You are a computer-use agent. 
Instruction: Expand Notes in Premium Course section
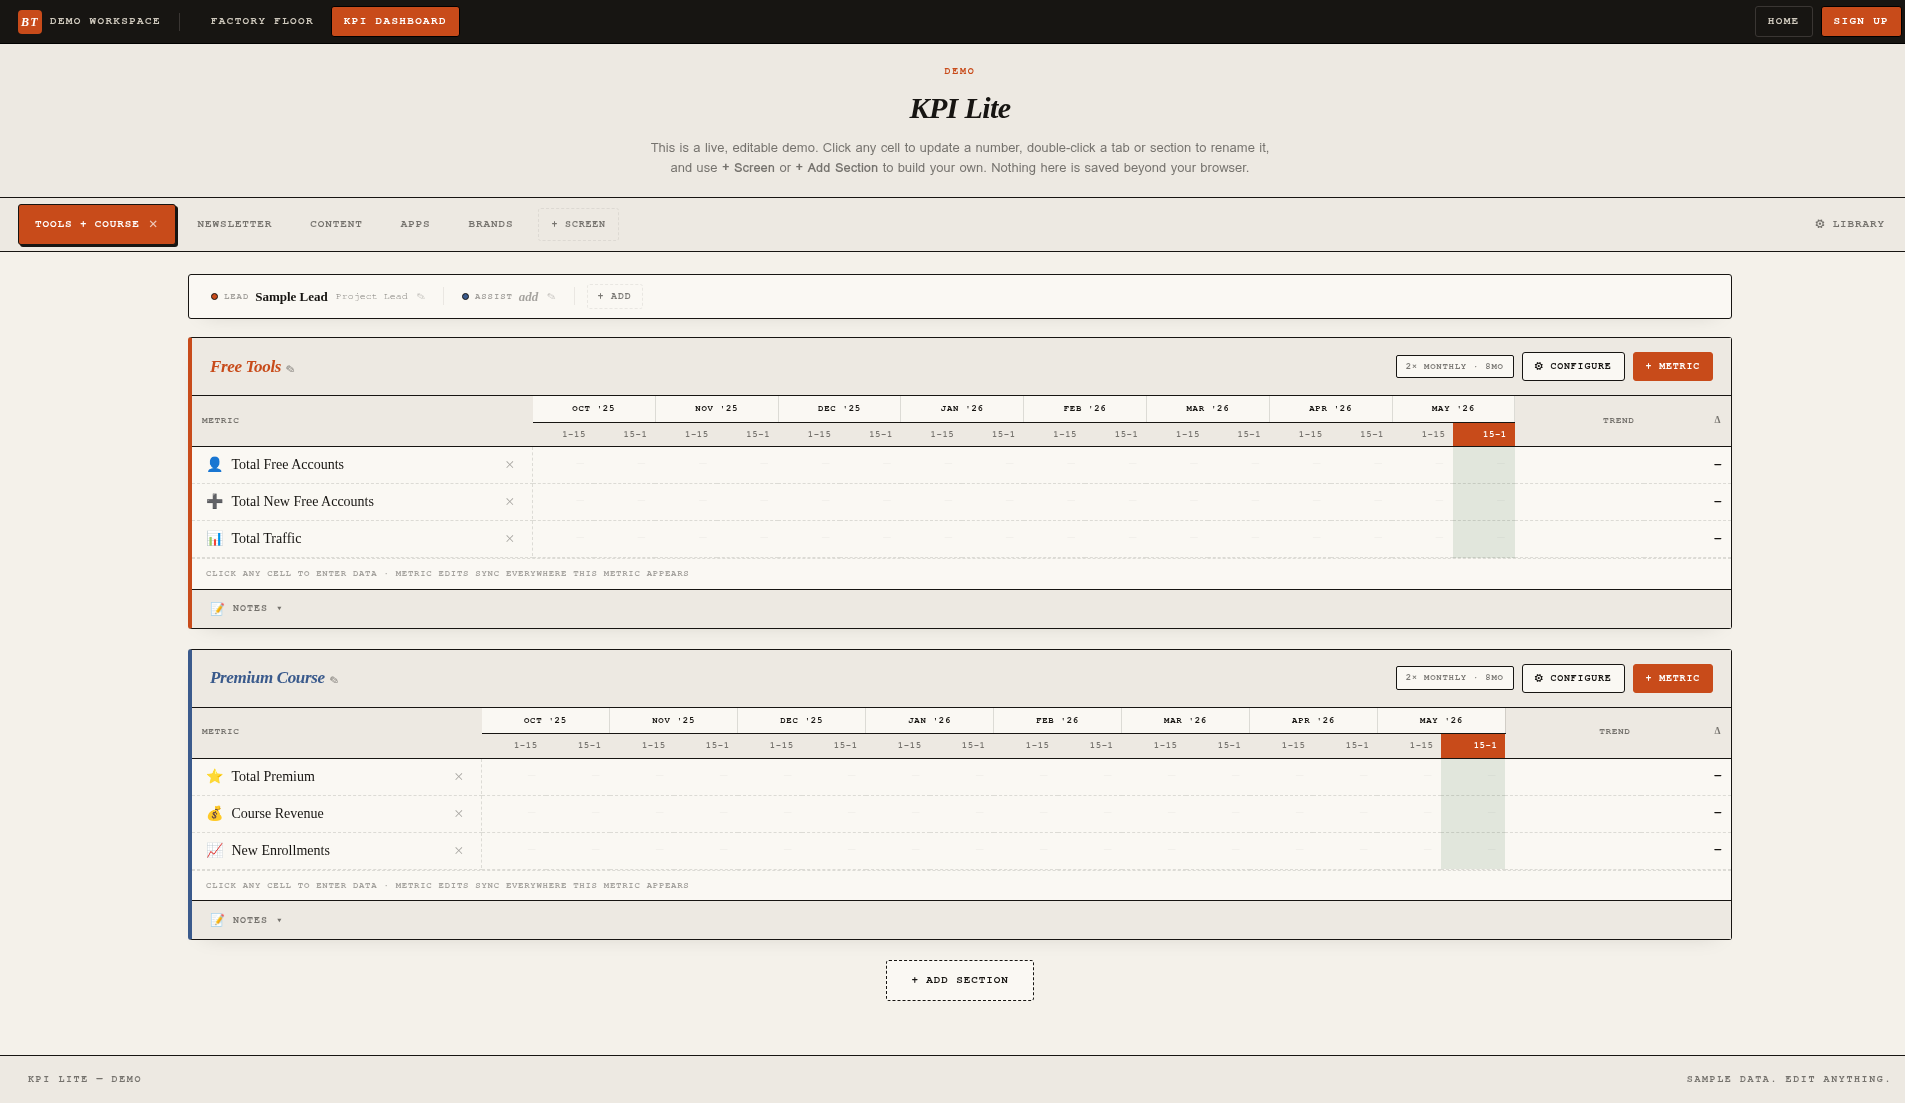(247, 920)
